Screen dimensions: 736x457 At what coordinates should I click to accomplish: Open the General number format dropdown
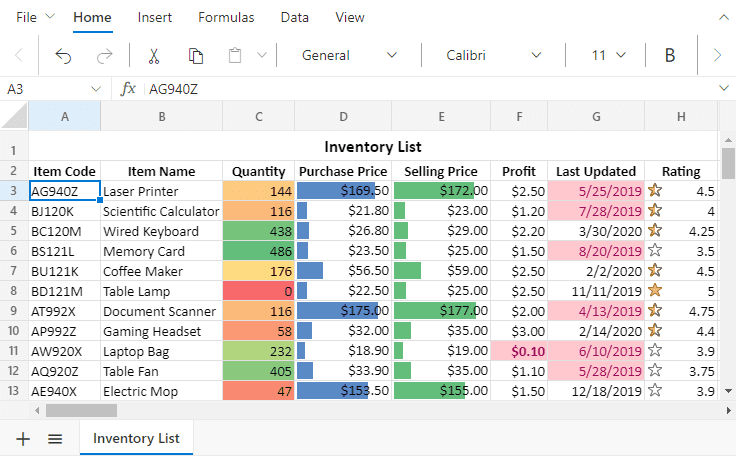pyautogui.click(x=349, y=55)
